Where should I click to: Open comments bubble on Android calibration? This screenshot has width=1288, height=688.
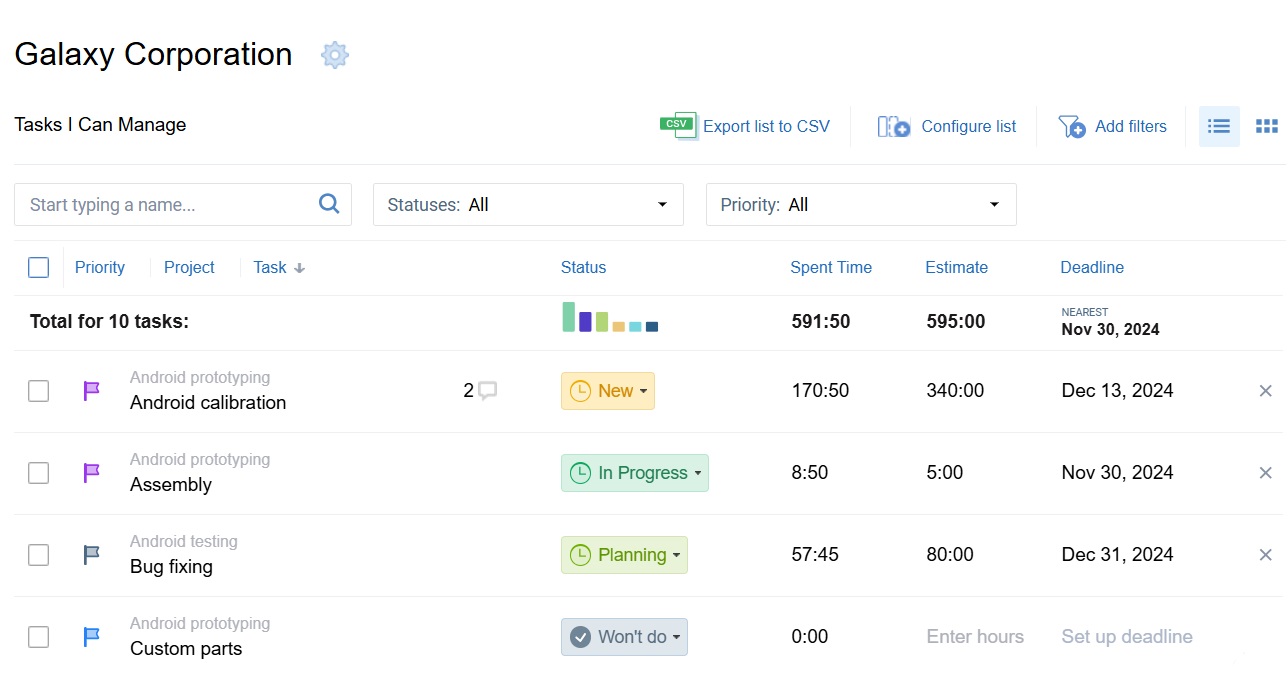pyautogui.click(x=487, y=391)
